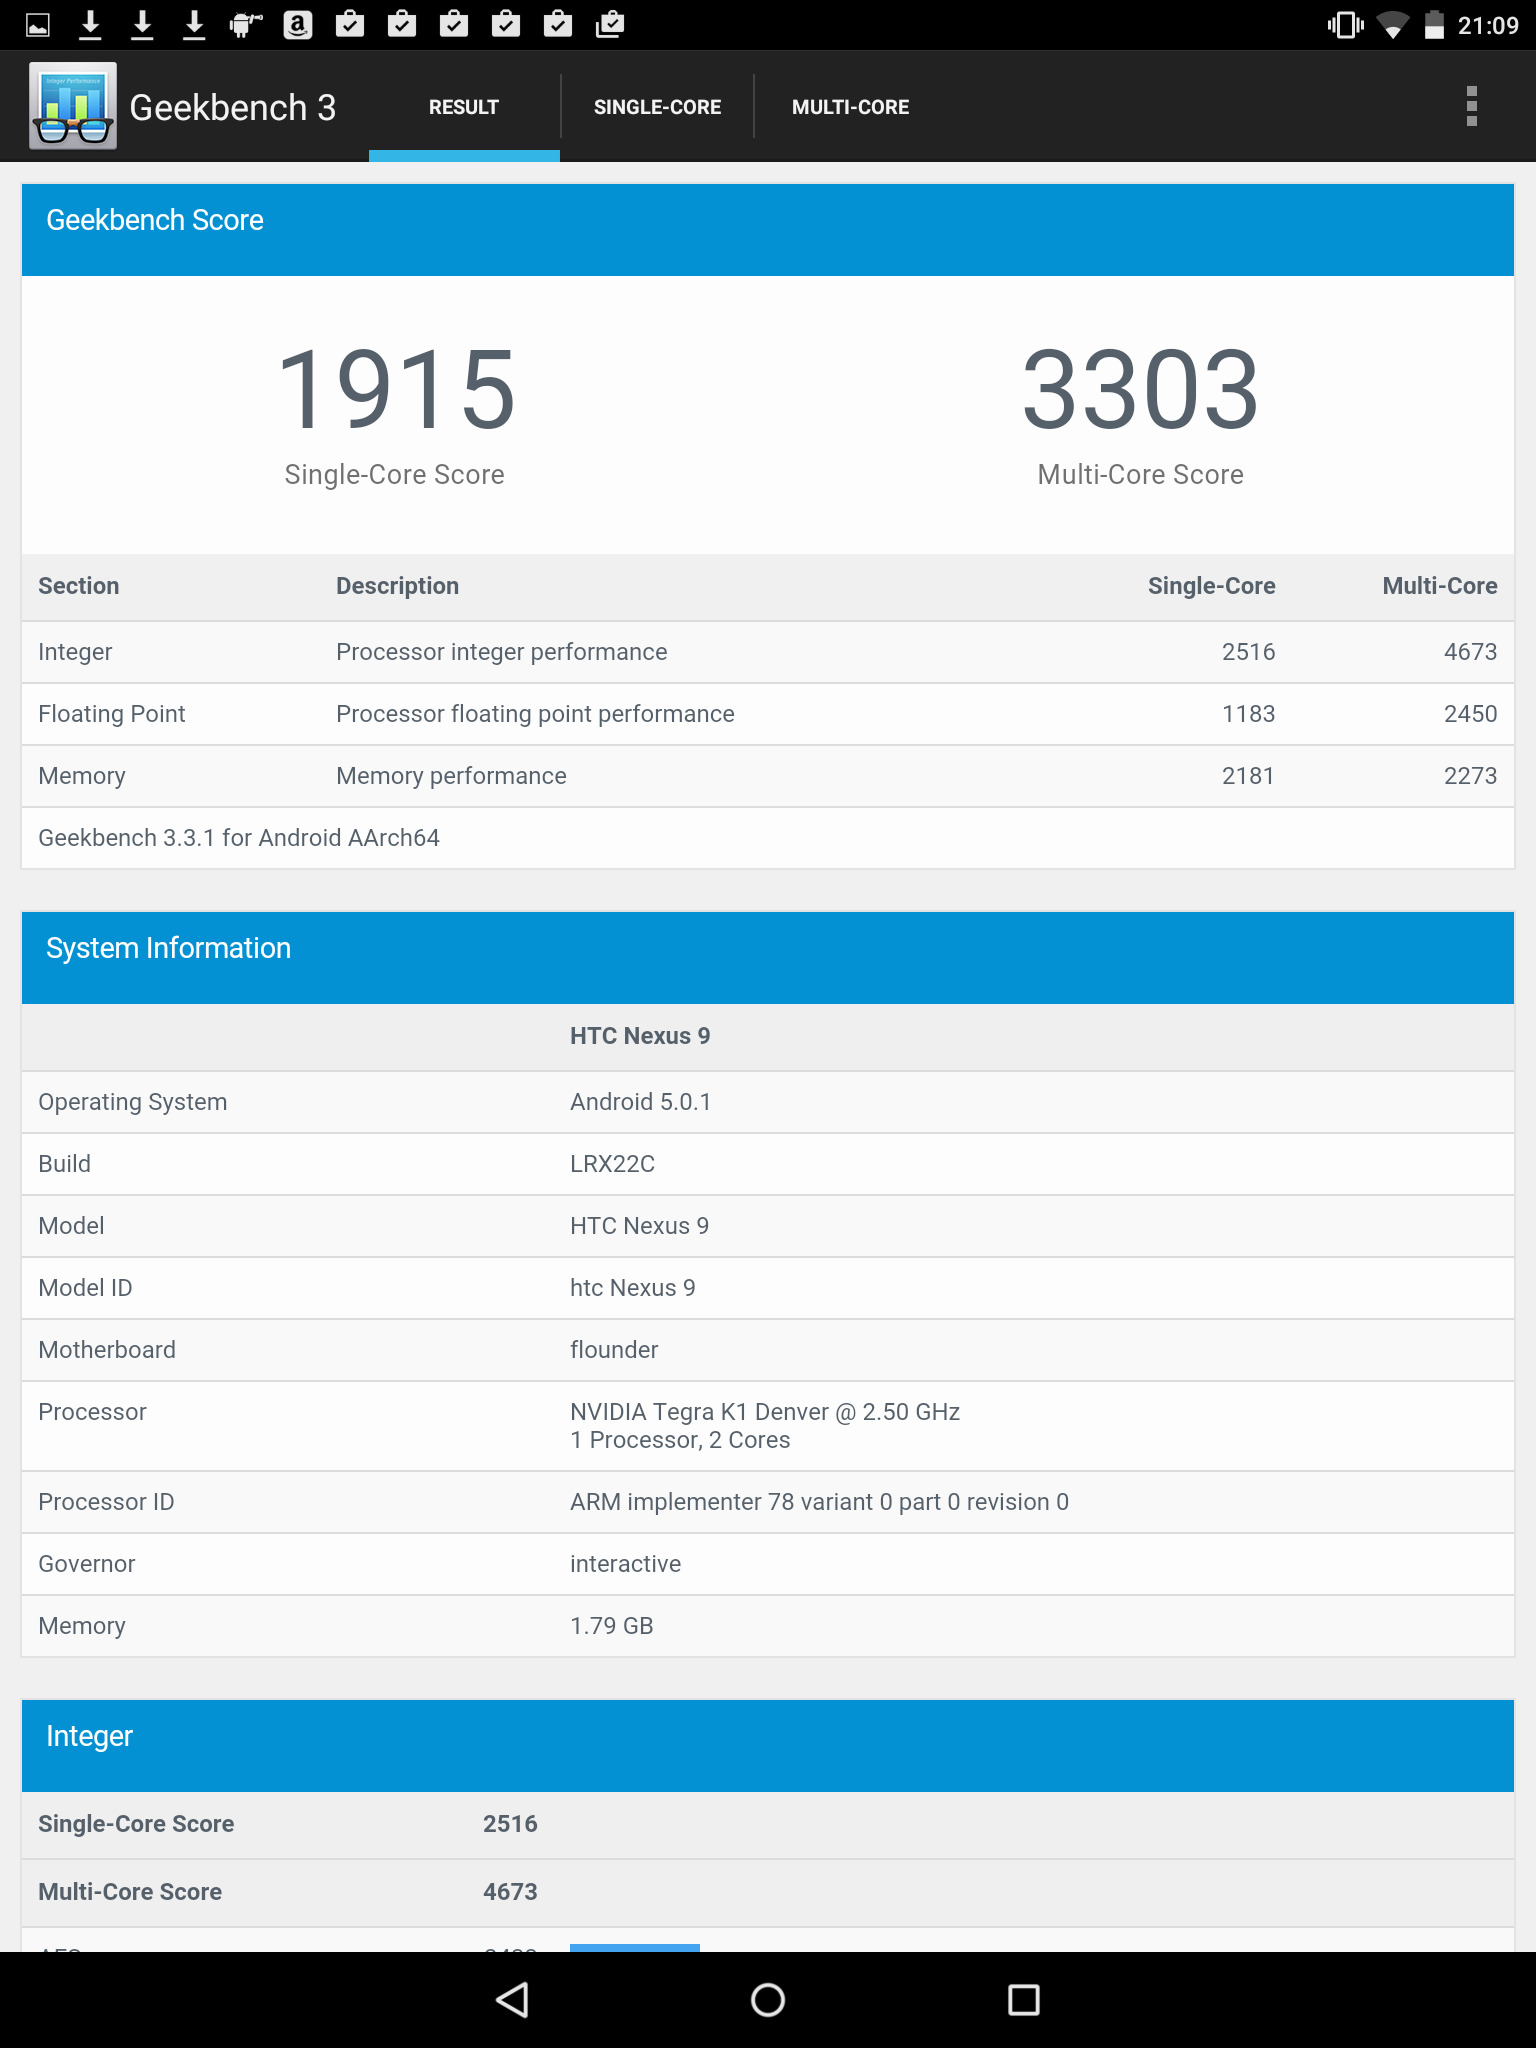Tap the blue Integer section header
The width and height of the screenshot is (1536, 2048).
coord(768,1745)
